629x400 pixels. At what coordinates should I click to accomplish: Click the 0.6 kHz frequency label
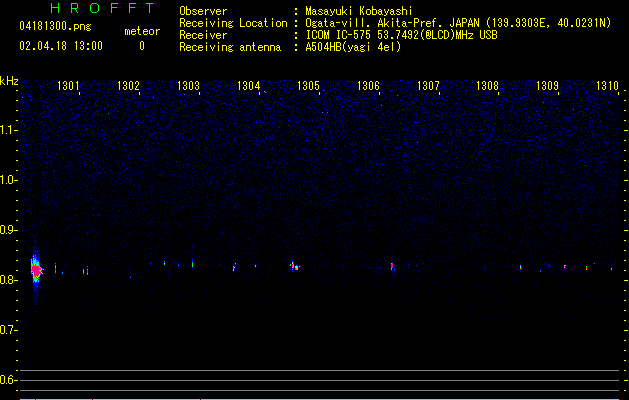9,380
